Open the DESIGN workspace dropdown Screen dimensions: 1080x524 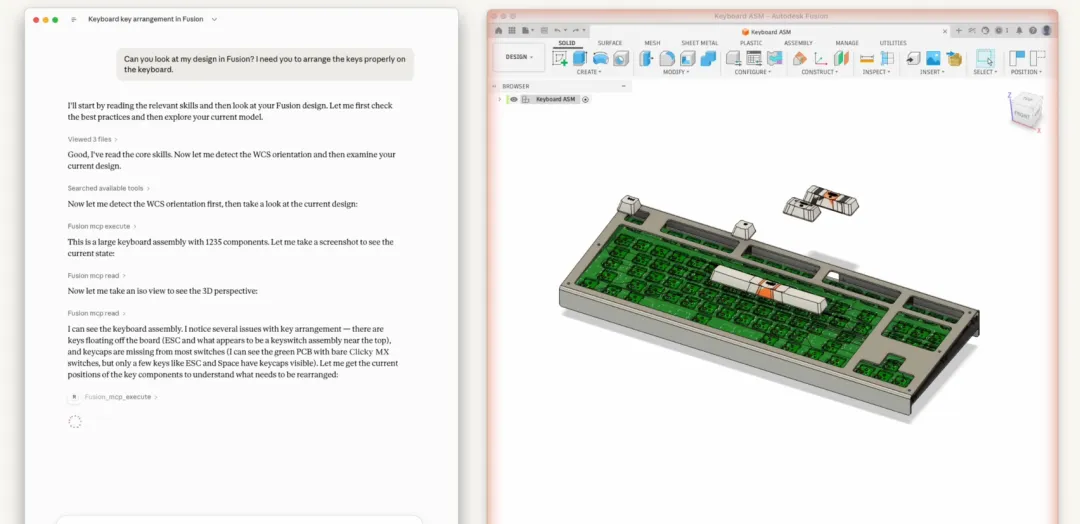(x=520, y=57)
